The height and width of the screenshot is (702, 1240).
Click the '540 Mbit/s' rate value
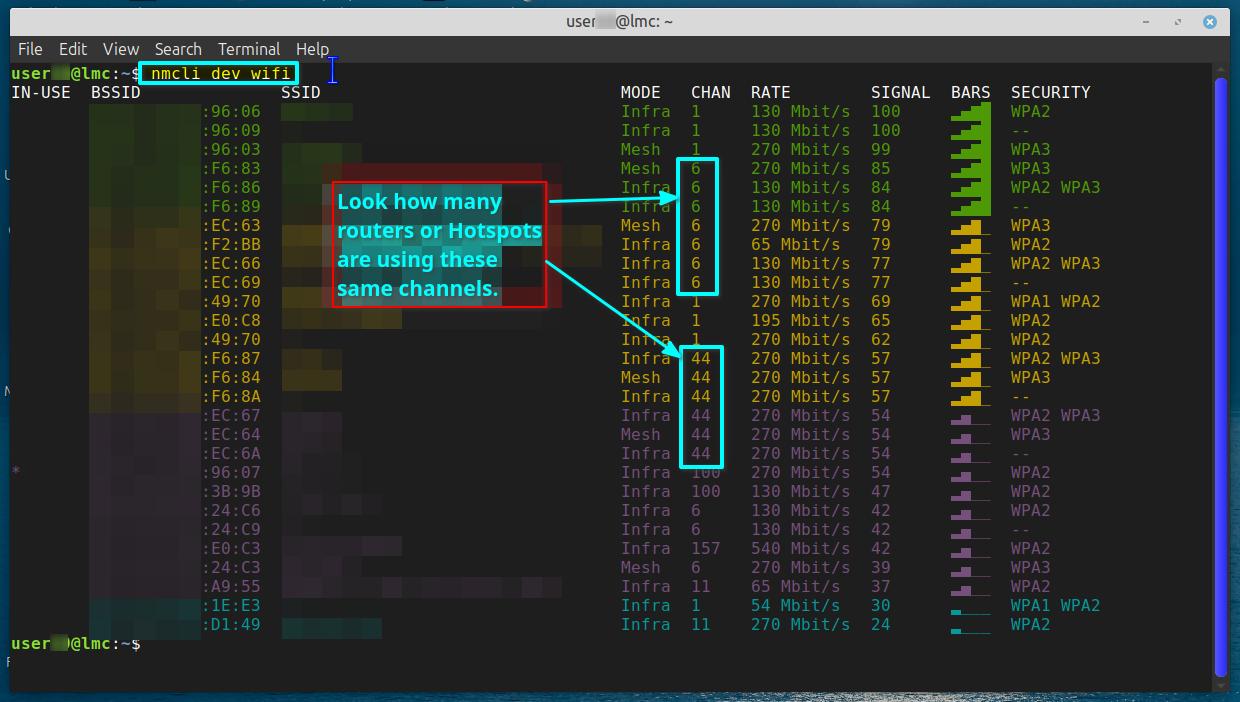(801, 548)
